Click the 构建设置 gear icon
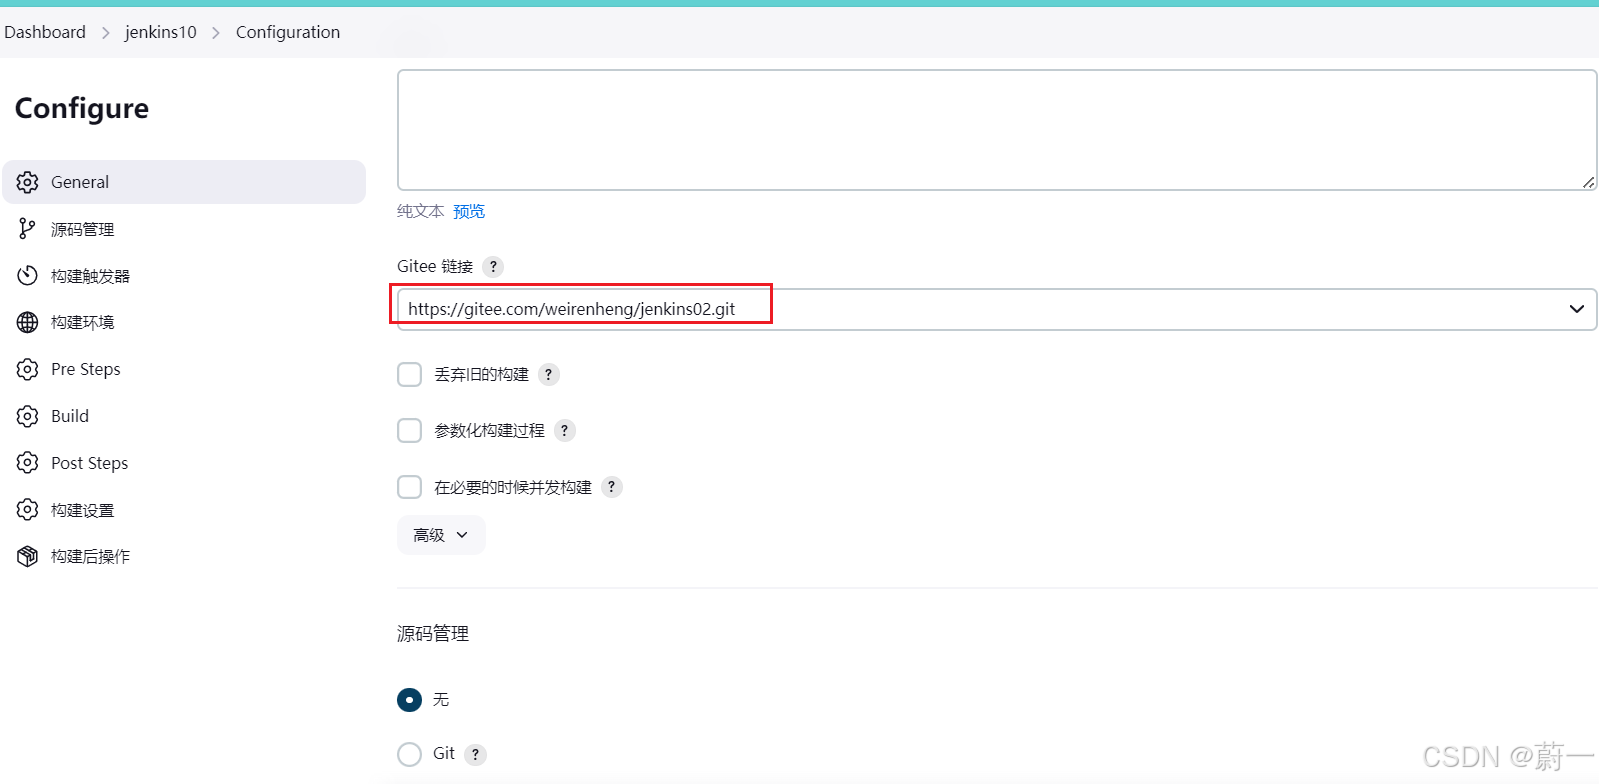 pos(28,510)
